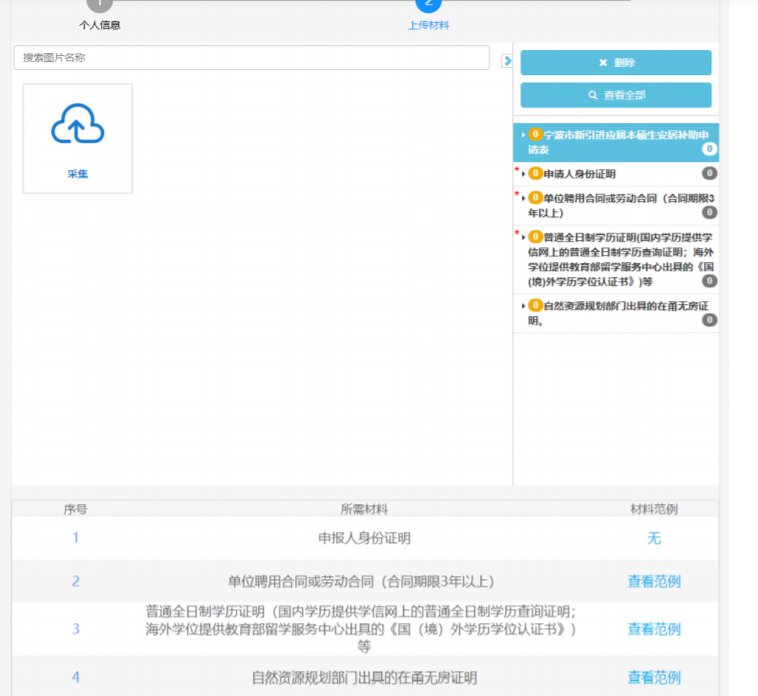
Task: Click blue step circle above 上传材料
Action: (x=428, y=5)
